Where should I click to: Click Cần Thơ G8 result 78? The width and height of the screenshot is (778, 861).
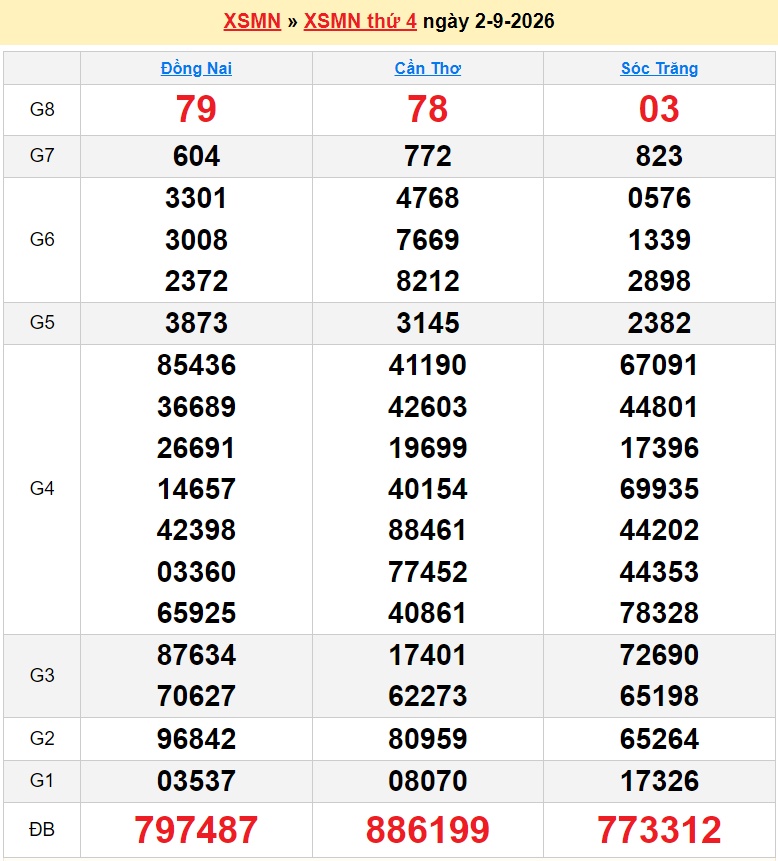[x=428, y=109]
